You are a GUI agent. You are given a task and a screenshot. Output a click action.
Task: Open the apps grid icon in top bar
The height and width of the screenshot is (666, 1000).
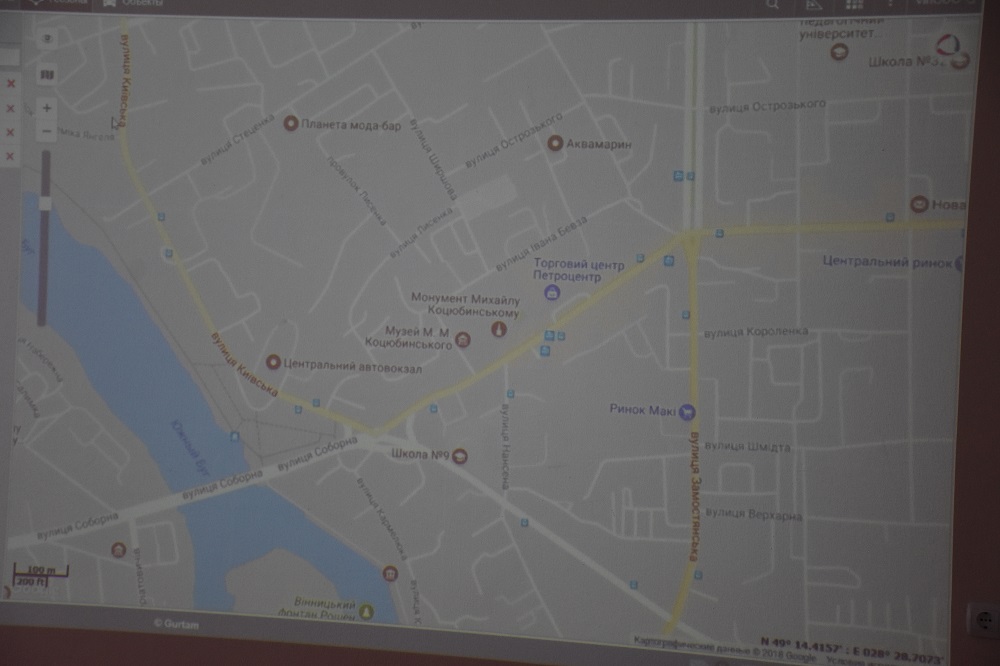pos(855,4)
